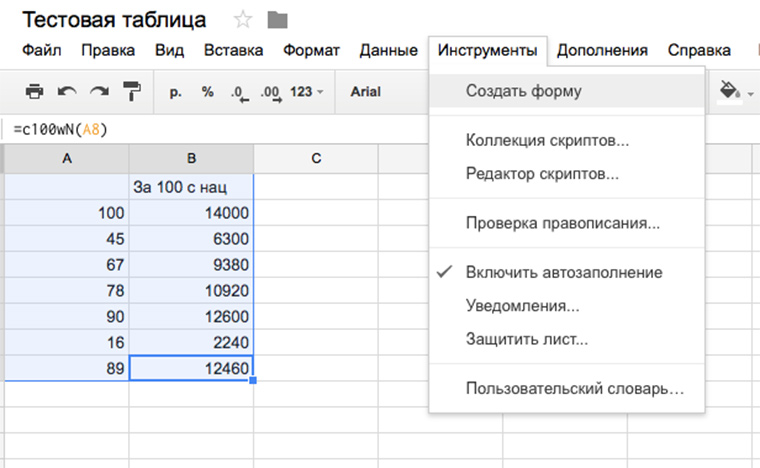Click the print icon in toolbar

(x=34, y=92)
